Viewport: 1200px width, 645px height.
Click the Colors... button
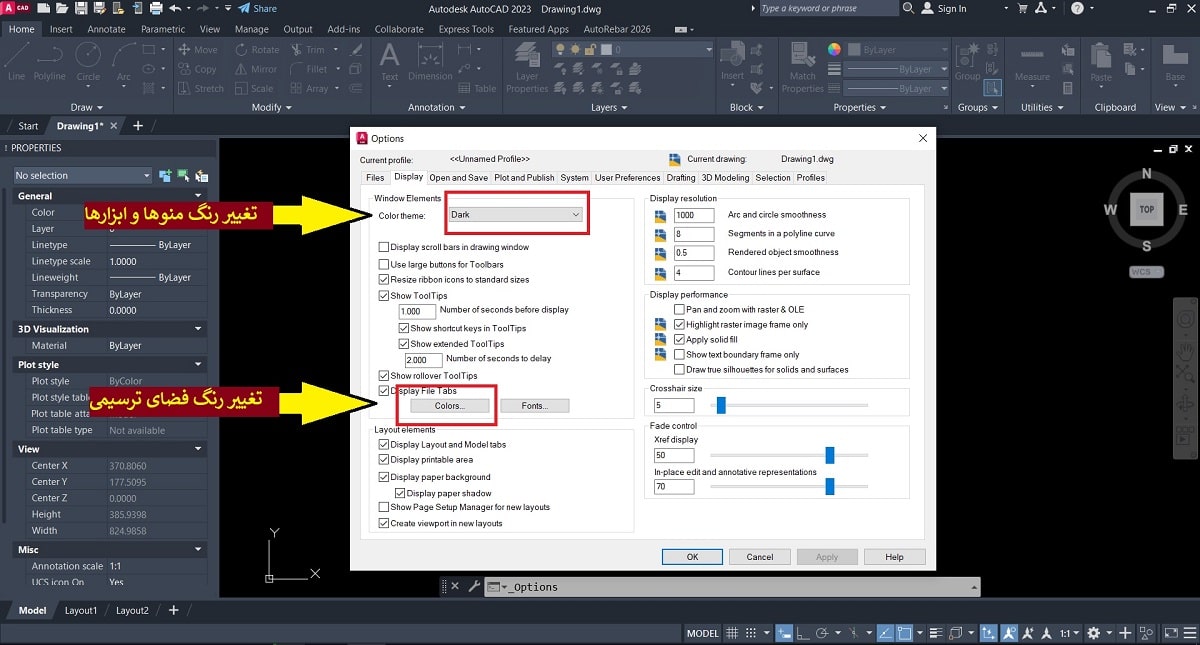449,406
